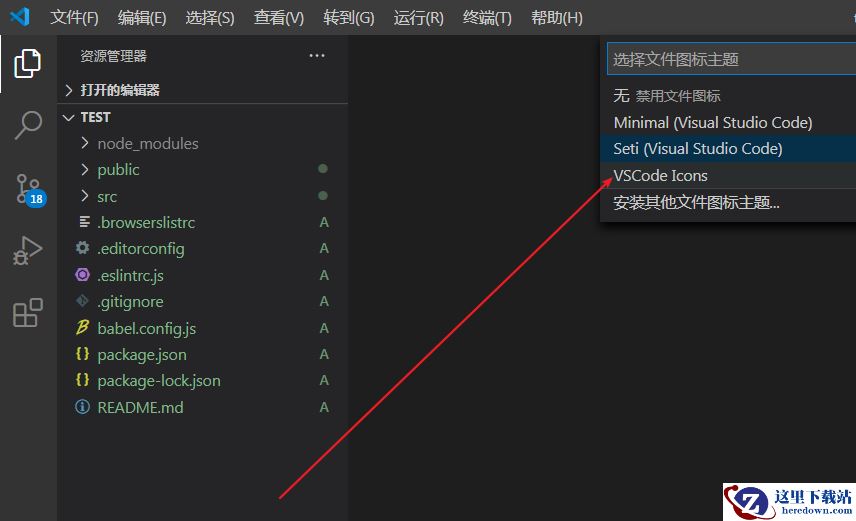
Task: Click the info icon beside README.md
Action: (x=82, y=407)
